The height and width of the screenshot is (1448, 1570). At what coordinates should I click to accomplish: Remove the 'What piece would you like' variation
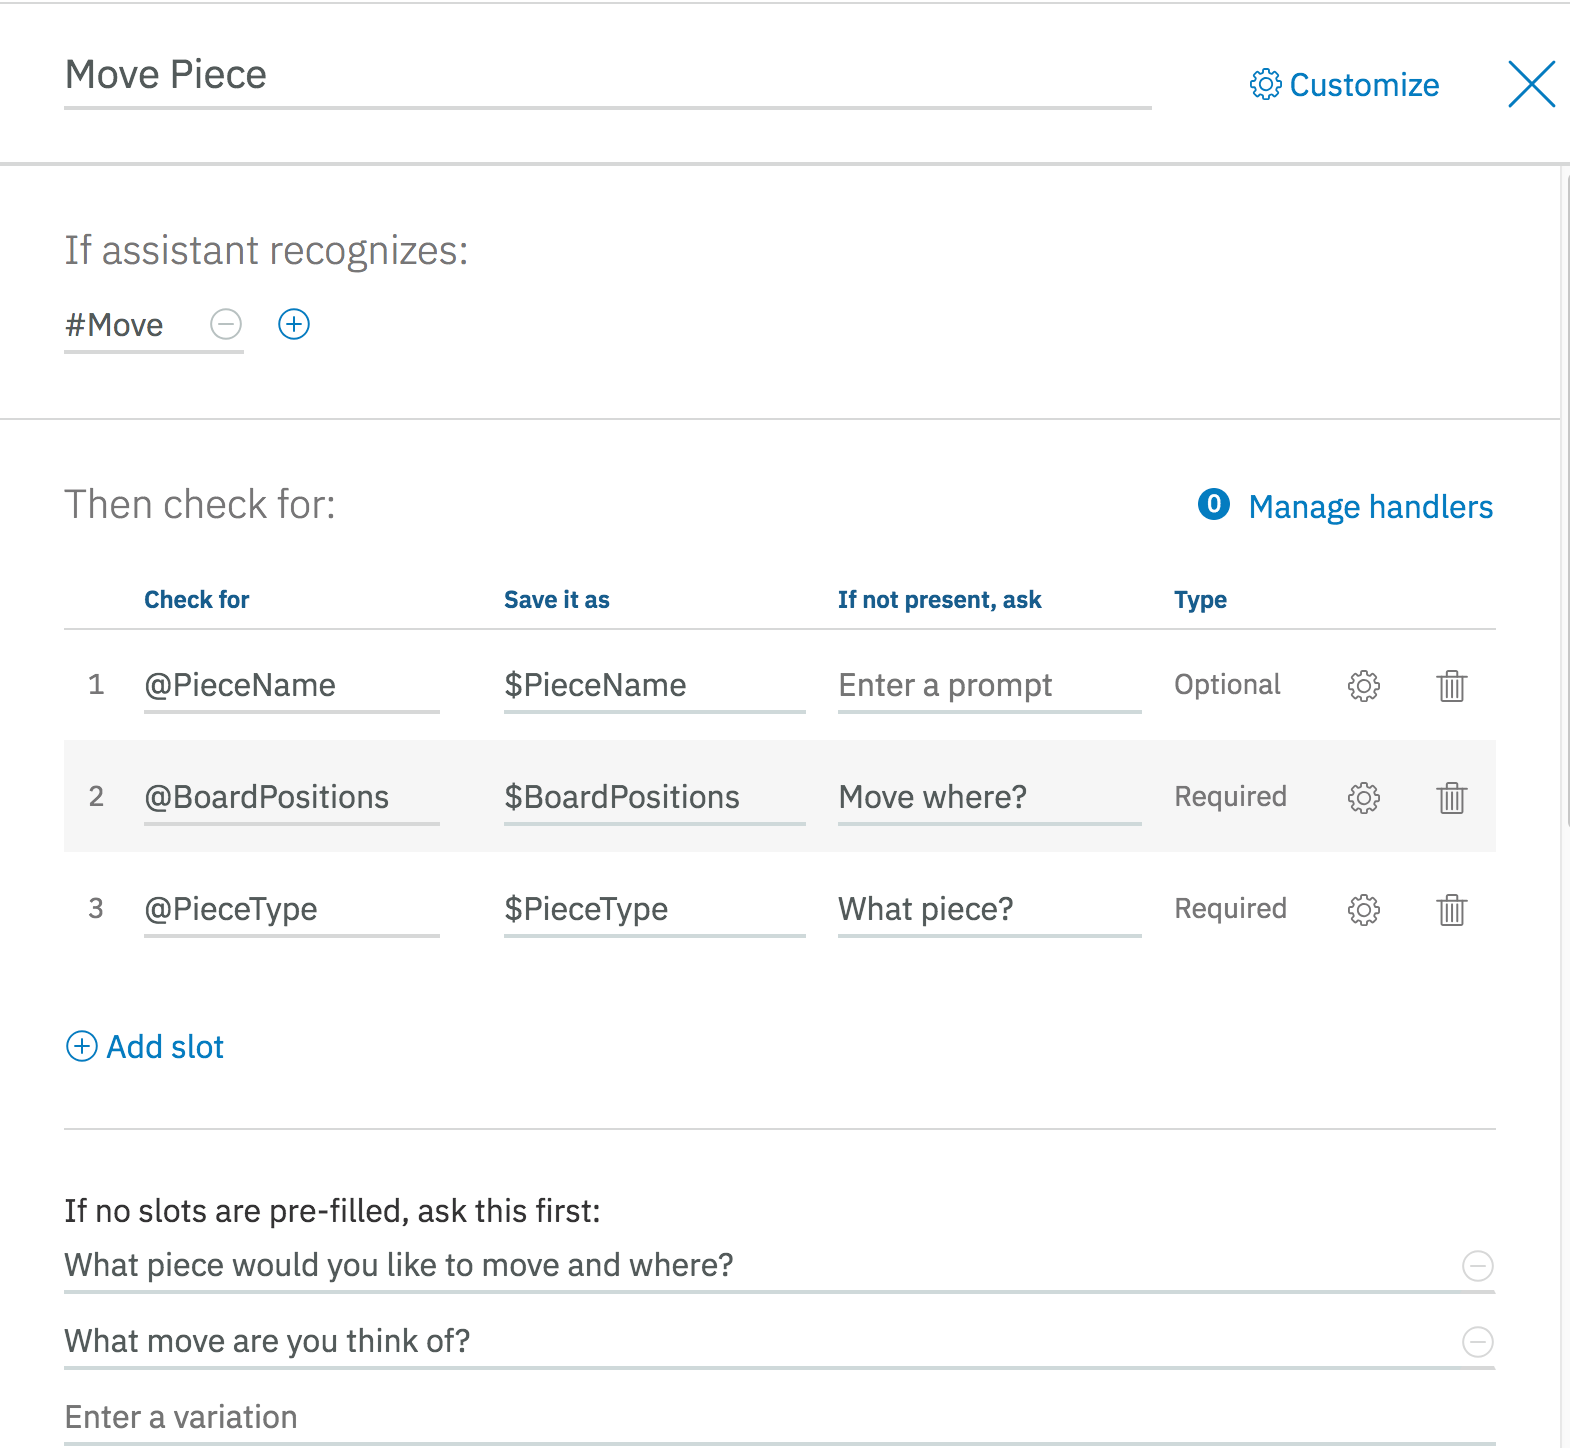(1477, 1266)
